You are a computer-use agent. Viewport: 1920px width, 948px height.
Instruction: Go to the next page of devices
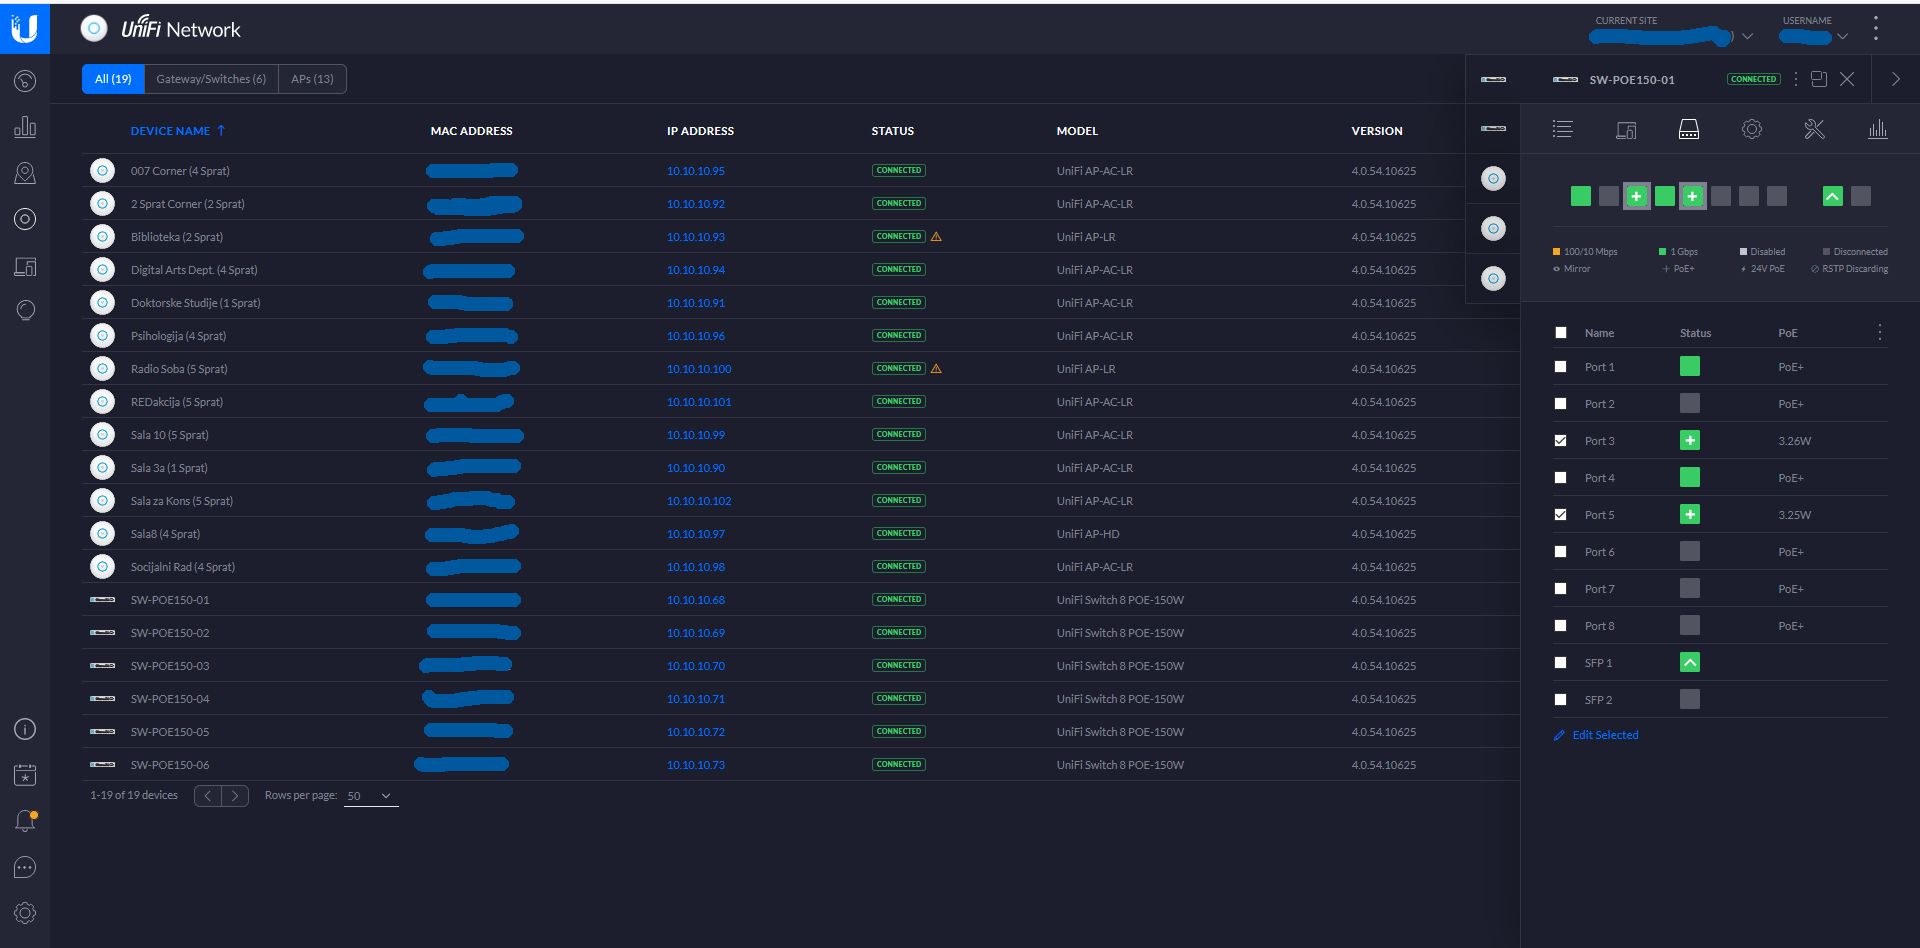point(235,796)
